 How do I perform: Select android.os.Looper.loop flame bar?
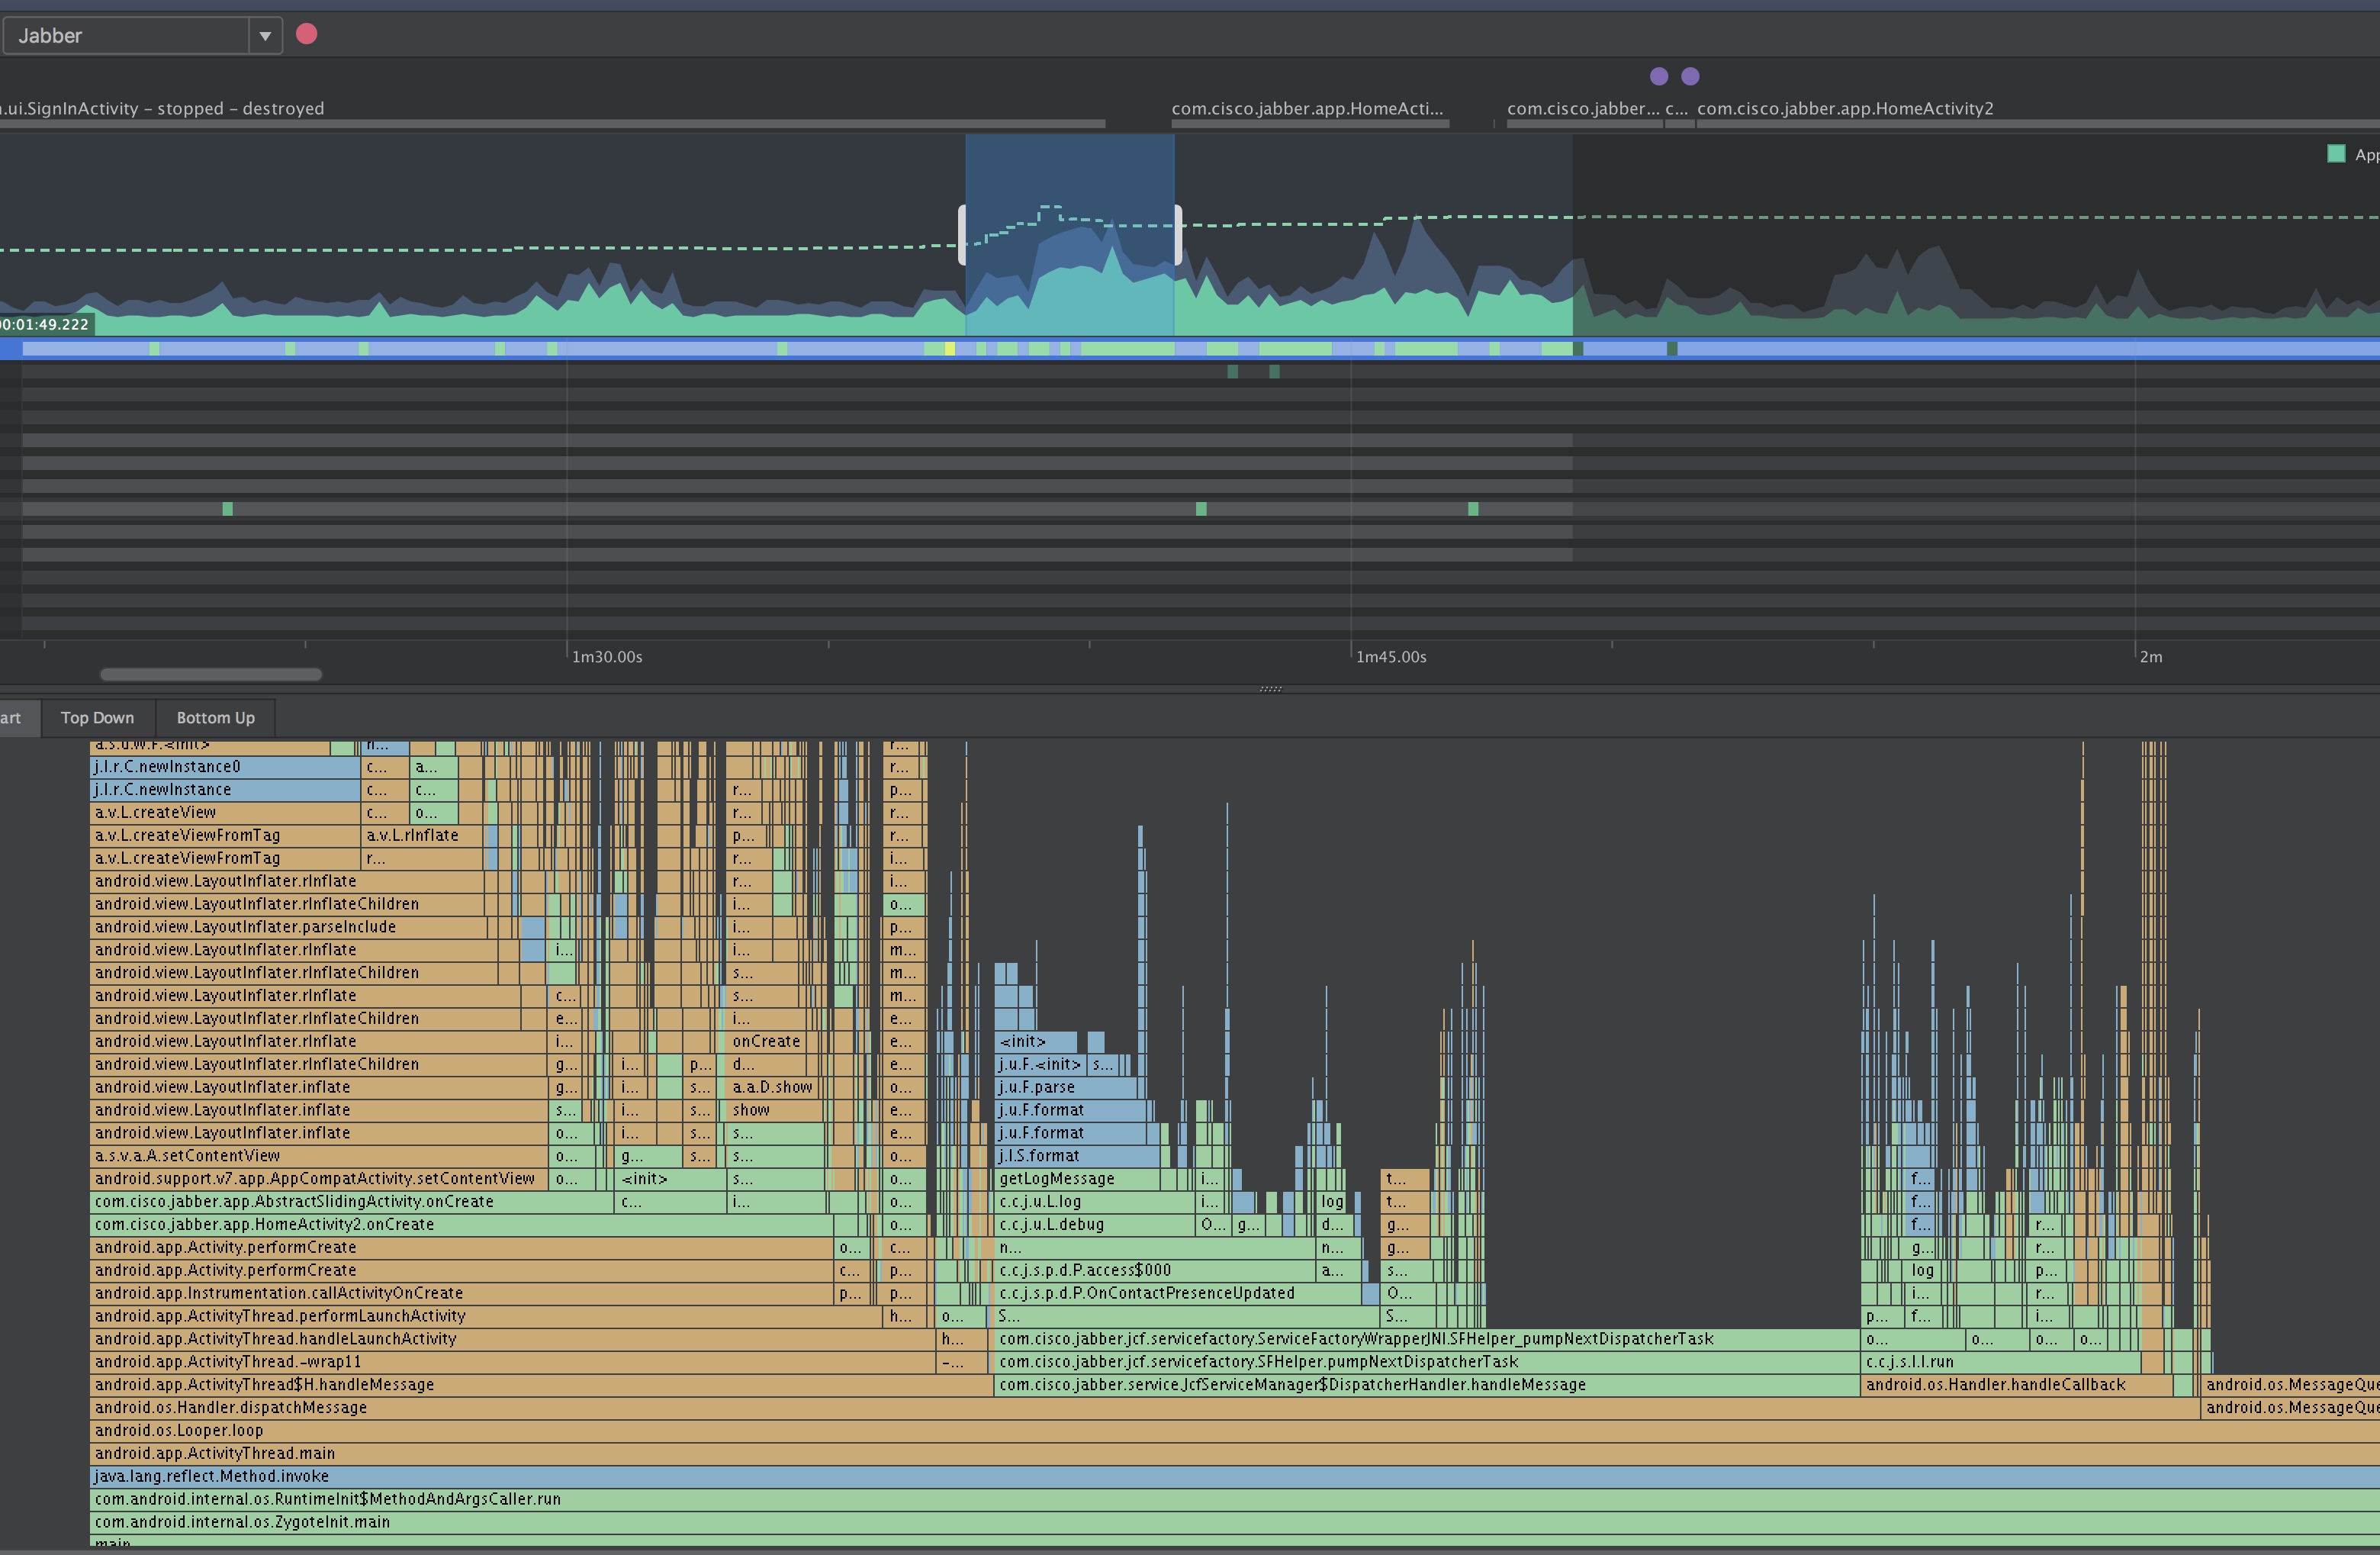[1235, 1431]
